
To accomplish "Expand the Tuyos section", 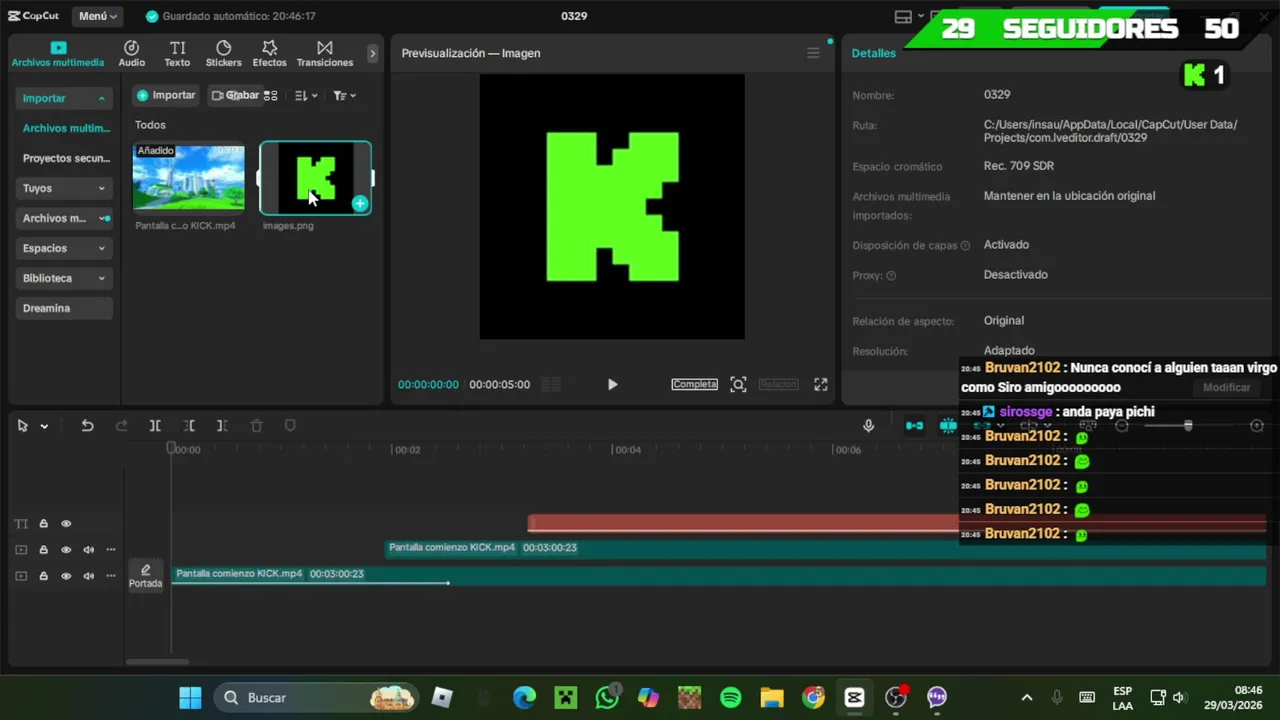I will point(65,188).
